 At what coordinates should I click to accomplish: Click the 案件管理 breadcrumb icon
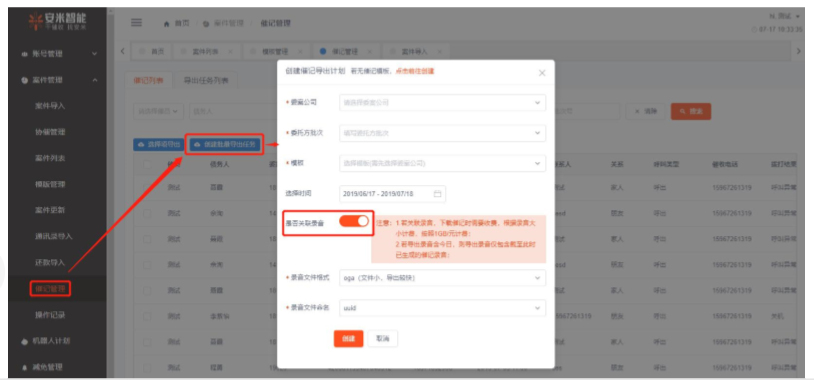(206, 24)
